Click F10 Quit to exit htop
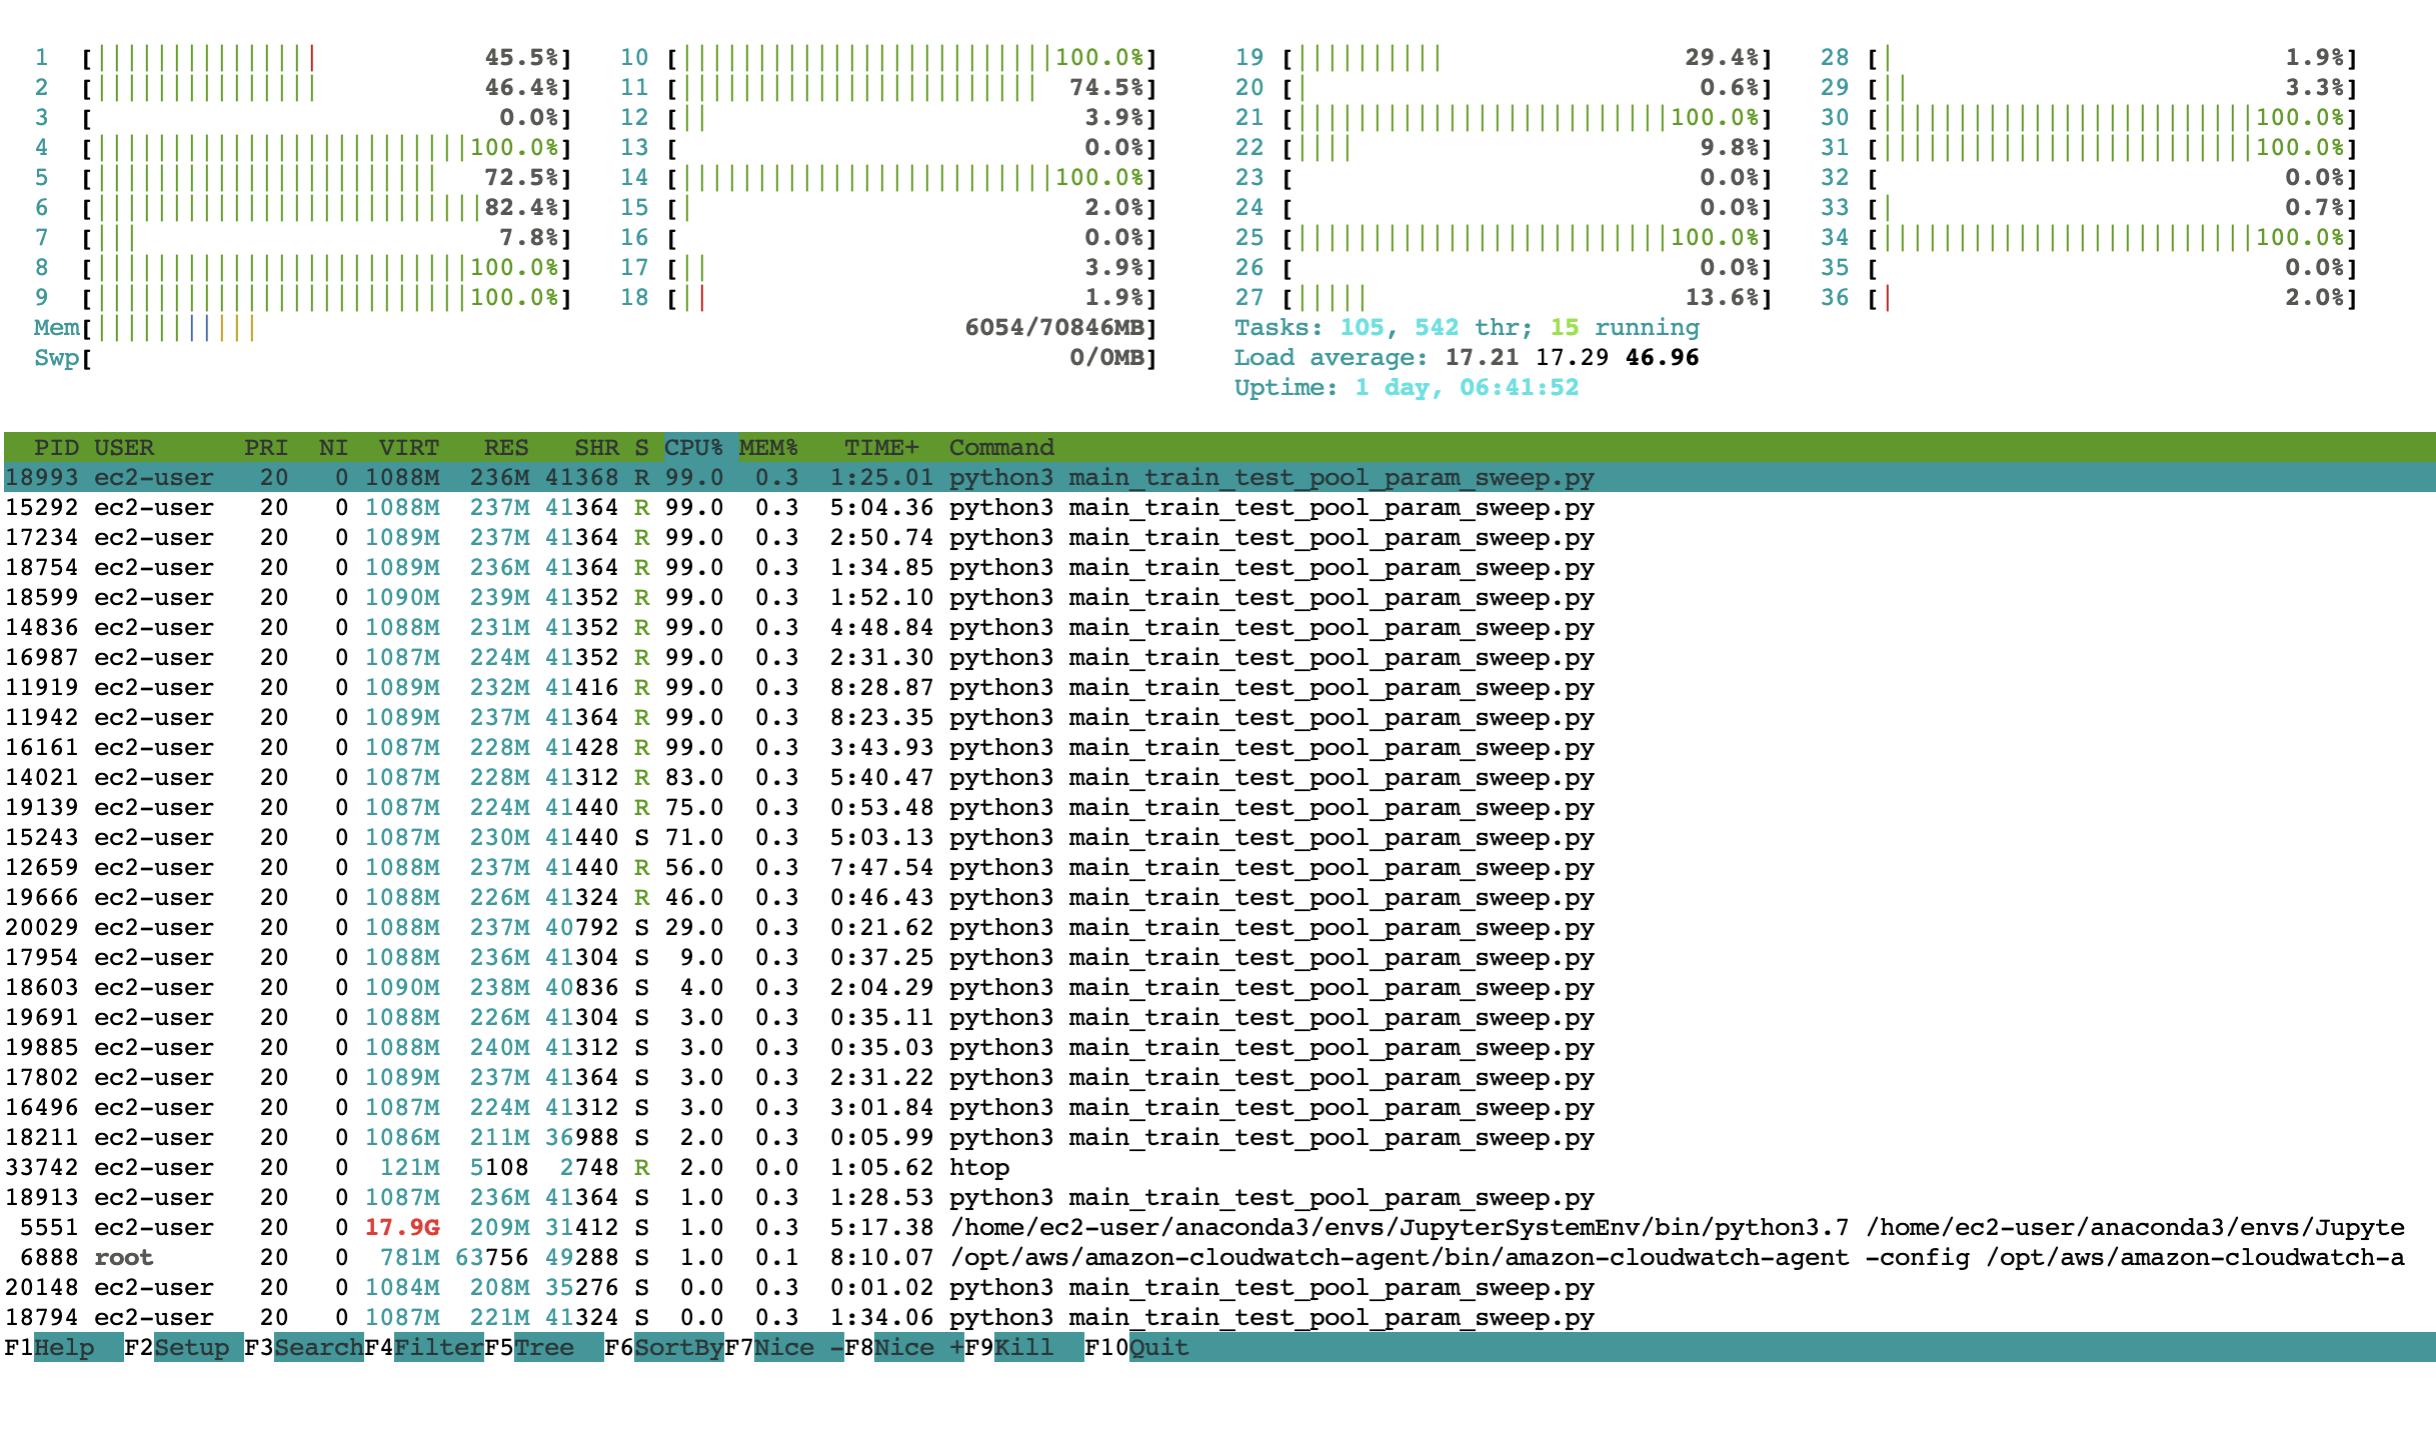 1137,1347
